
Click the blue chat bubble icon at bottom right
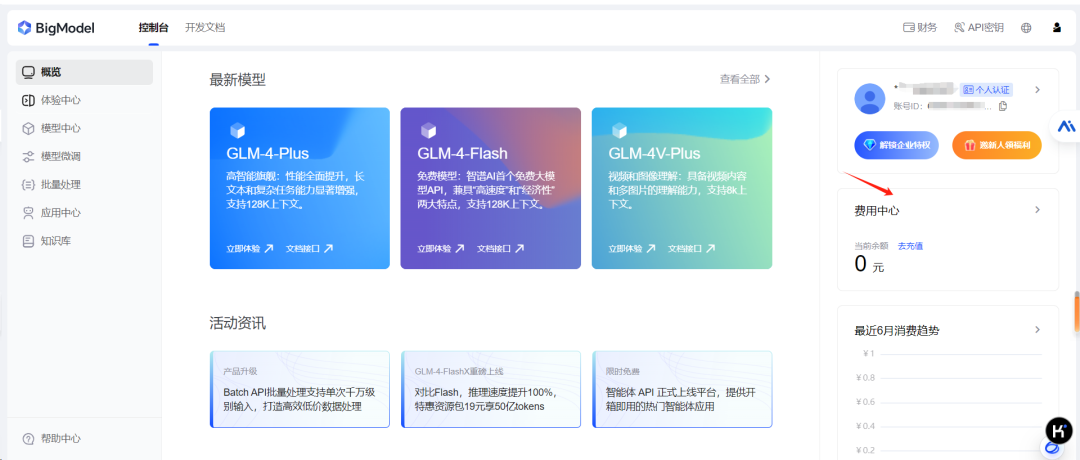(x=1052, y=449)
